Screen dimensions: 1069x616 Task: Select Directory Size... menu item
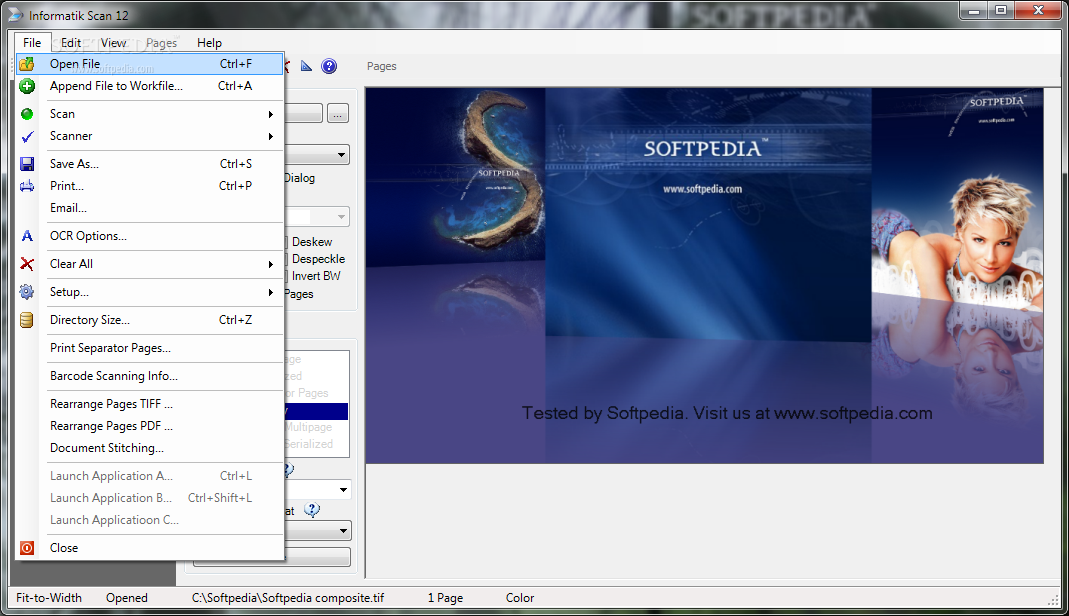coord(149,320)
